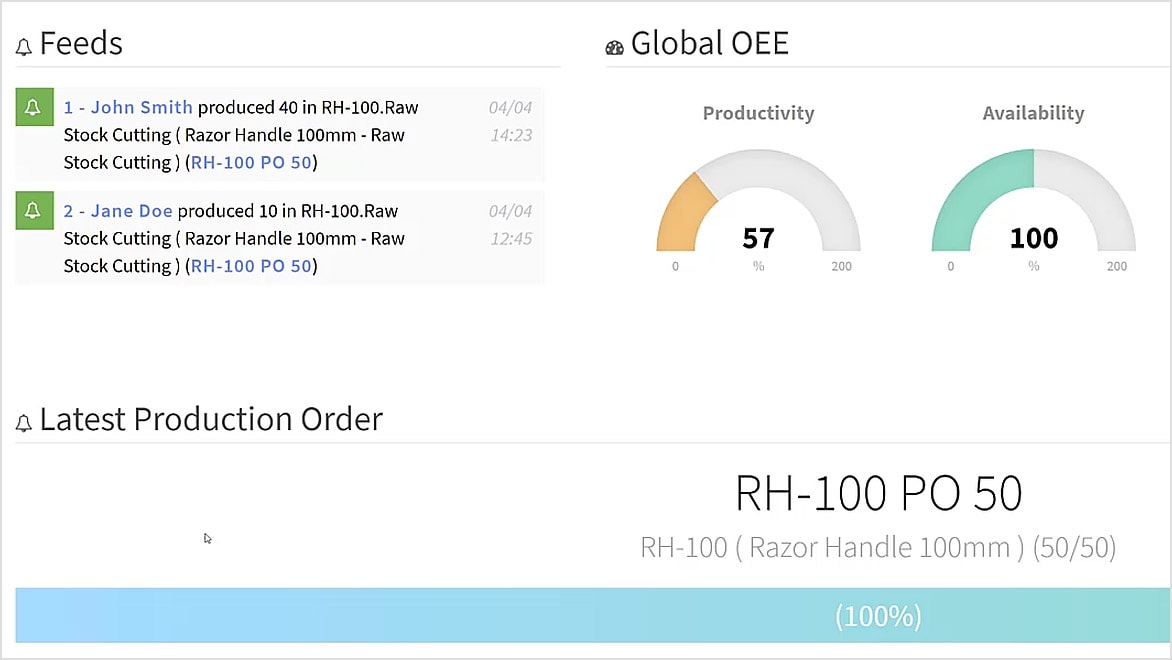This screenshot has width=1172, height=660.
Task: Select the Feeds section heading
Action: click(80, 44)
